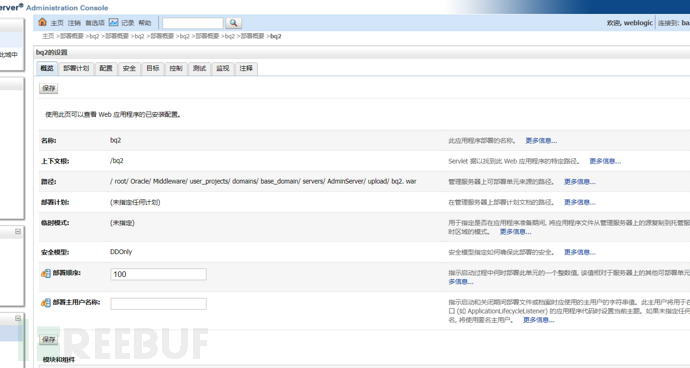
Task: Open the 概览 tab
Action: point(47,68)
